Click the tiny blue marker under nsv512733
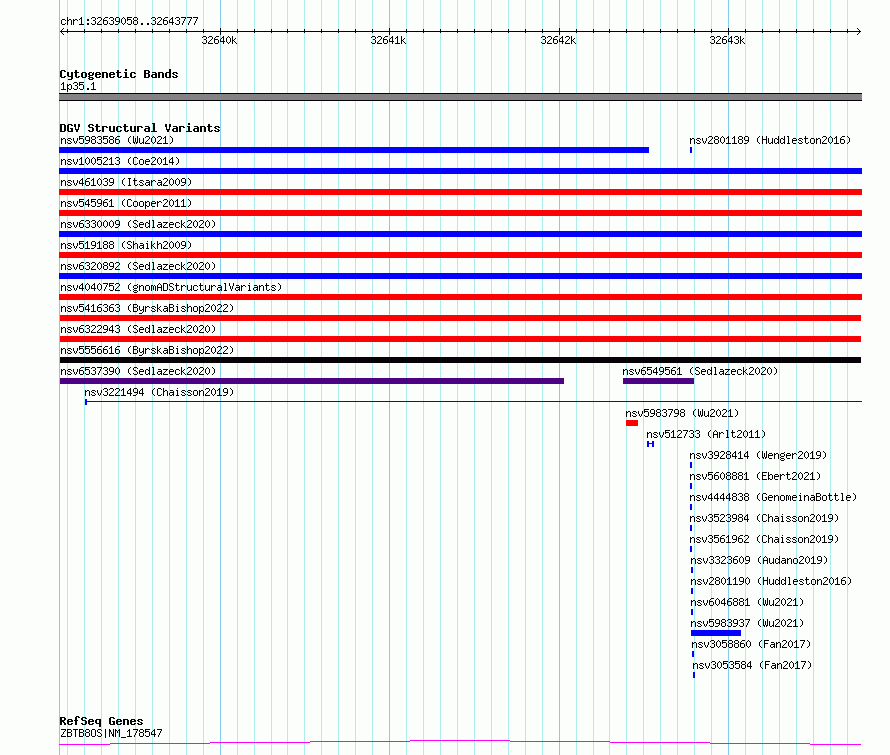Image resolution: width=890 pixels, height=755 pixels. [650, 444]
